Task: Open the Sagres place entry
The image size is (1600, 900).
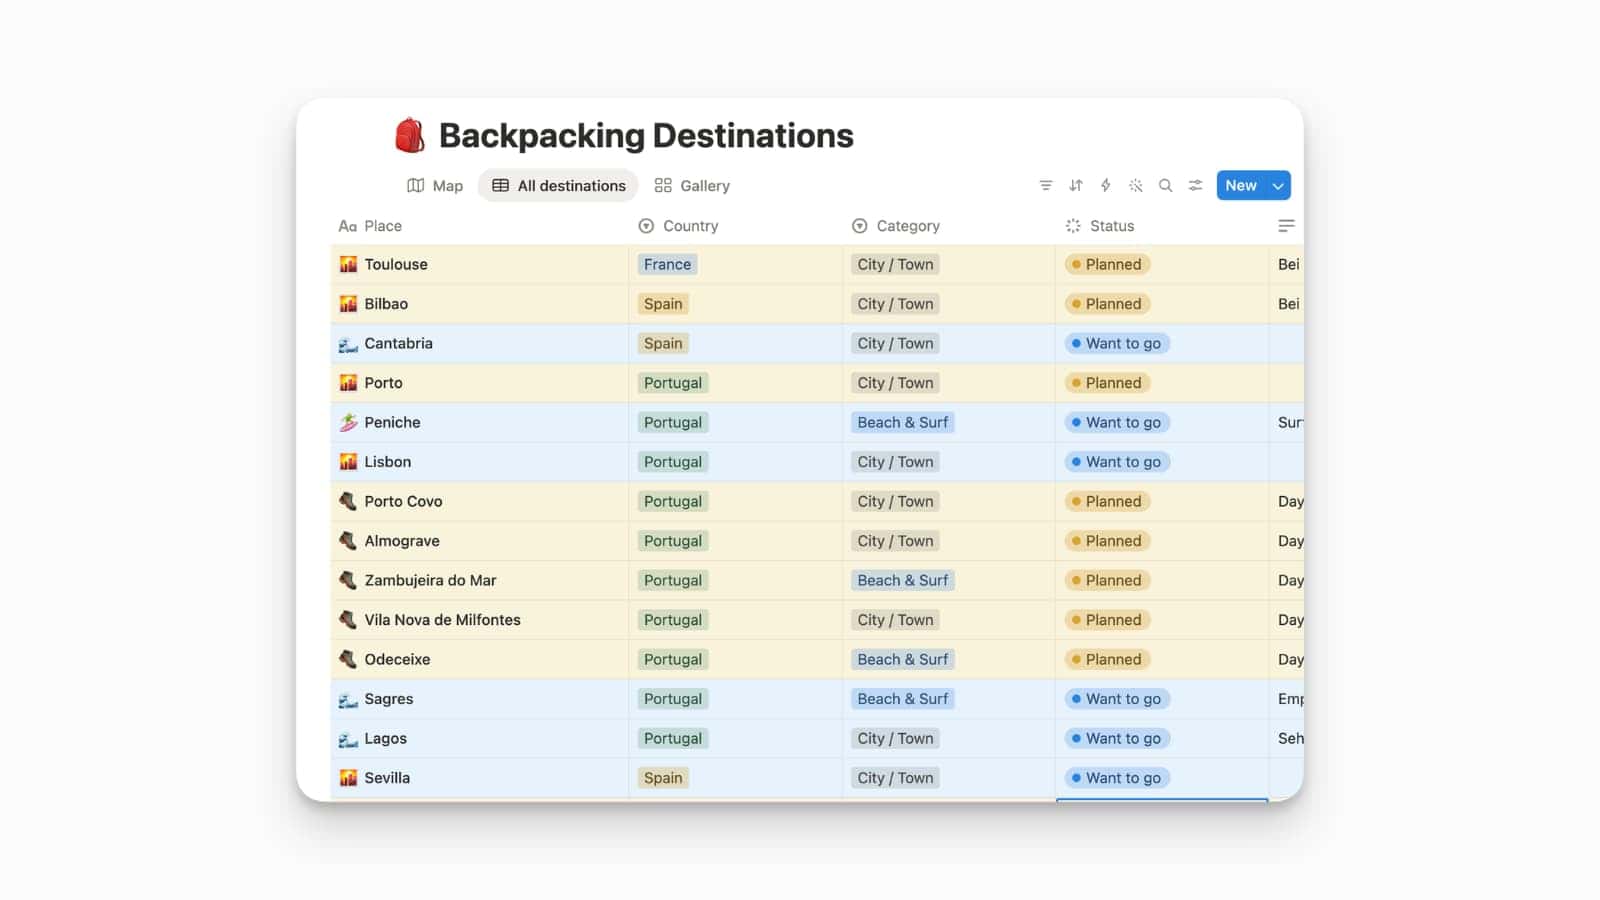Action: pyautogui.click(x=388, y=700)
